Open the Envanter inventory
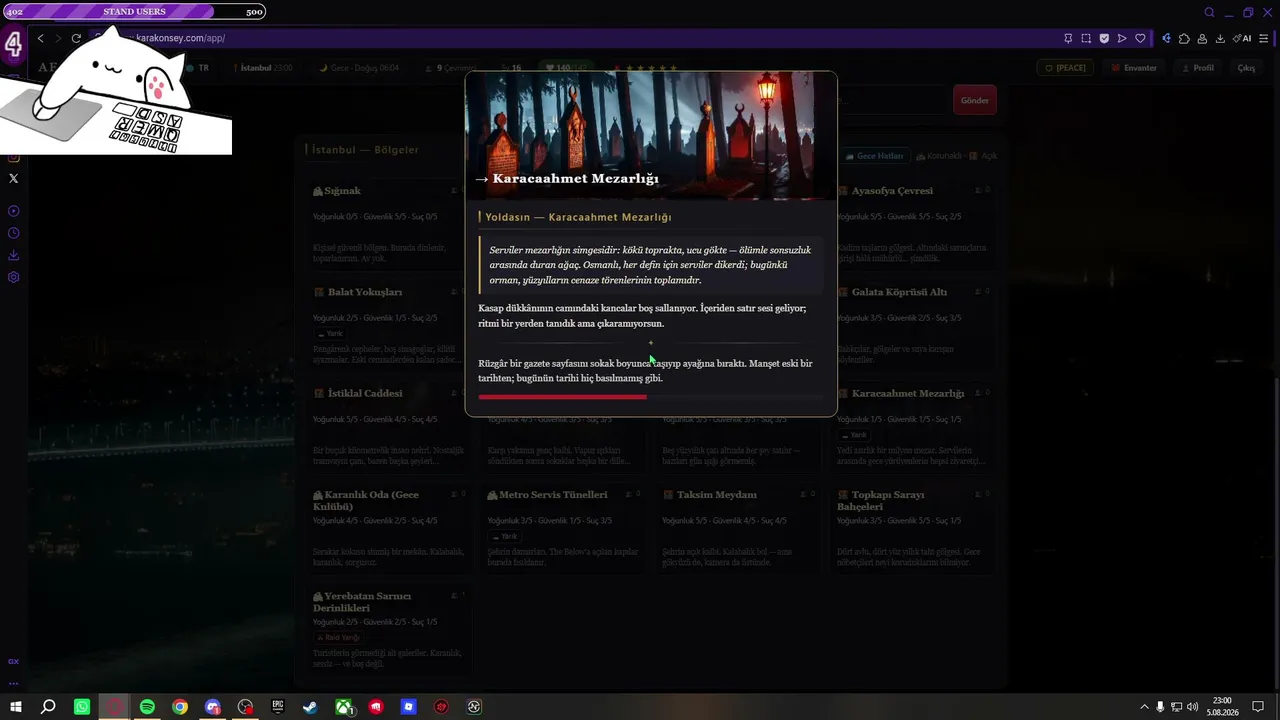Image resolution: width=1280 pixels, height=720 pixels. click(1134, 68)
